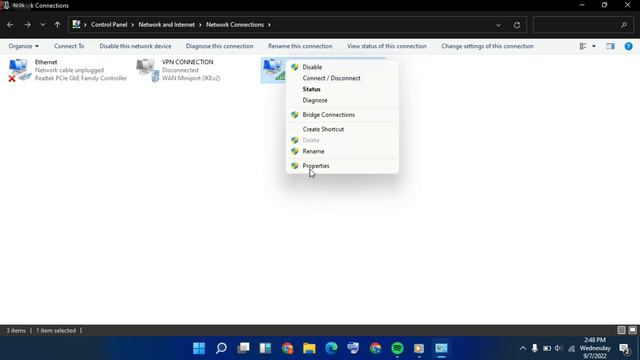Click Change settings of this connection
Viewport: 640px width, 360px height.
(487, 46)
